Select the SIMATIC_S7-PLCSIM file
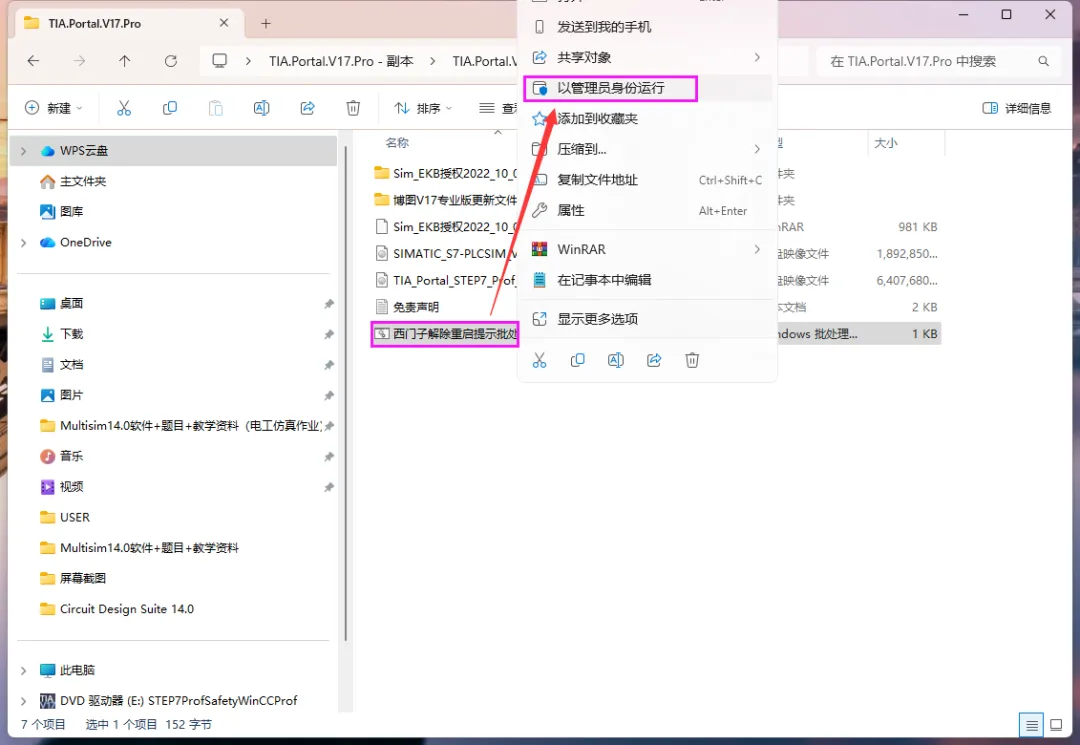The width and height of the screenshot is (1080, 745). [x=446, y=253]
